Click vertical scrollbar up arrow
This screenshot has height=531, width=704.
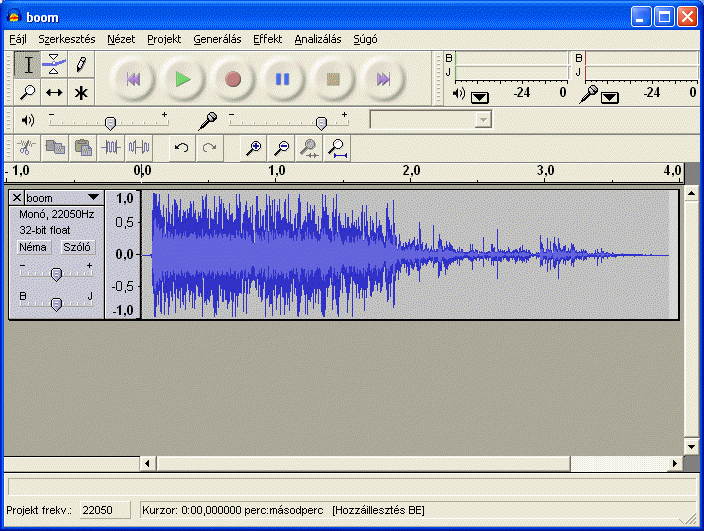point(691,194)
